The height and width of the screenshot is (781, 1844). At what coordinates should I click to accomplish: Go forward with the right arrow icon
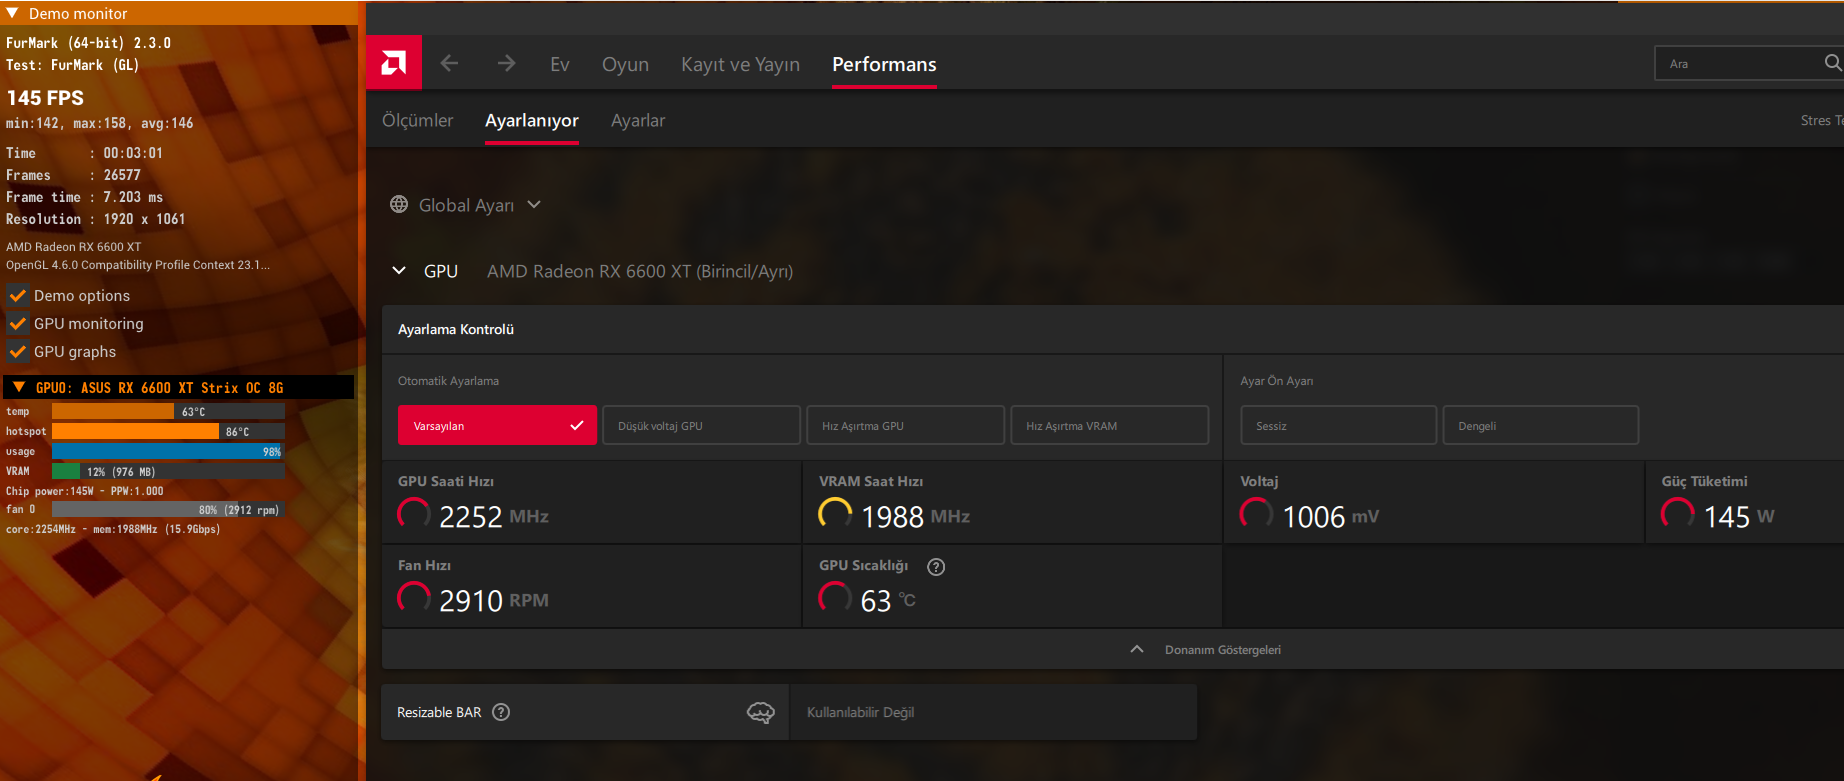(x=507, y=63)
